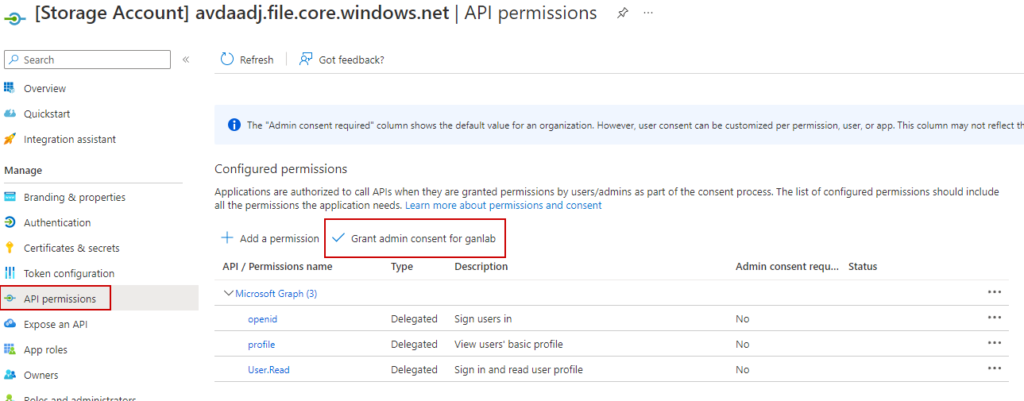This screenshot has width=1024, height=401.
Task: Open the API permissions menu item
Action: (60, 298)
